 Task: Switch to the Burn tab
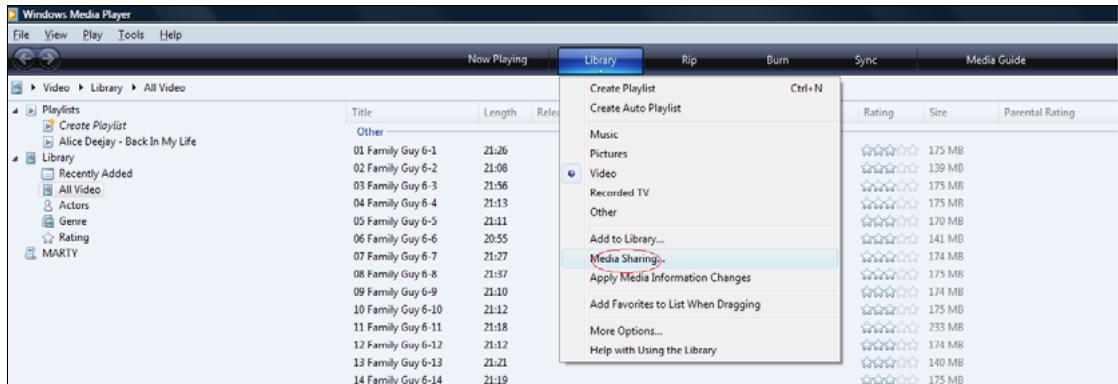click(777, 61)
